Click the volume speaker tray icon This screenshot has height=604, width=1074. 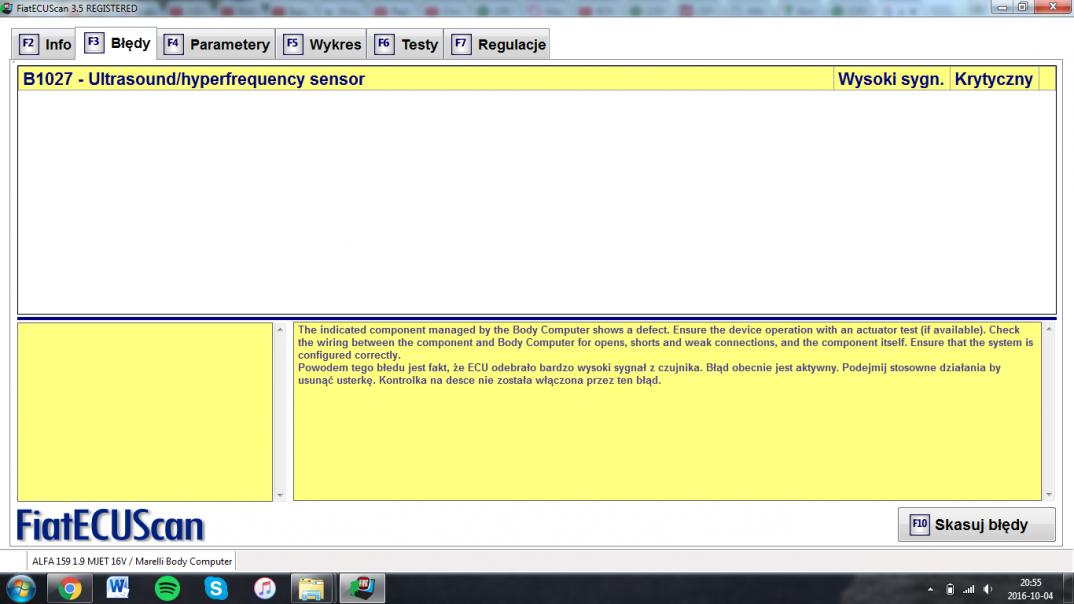coord(988,589)
